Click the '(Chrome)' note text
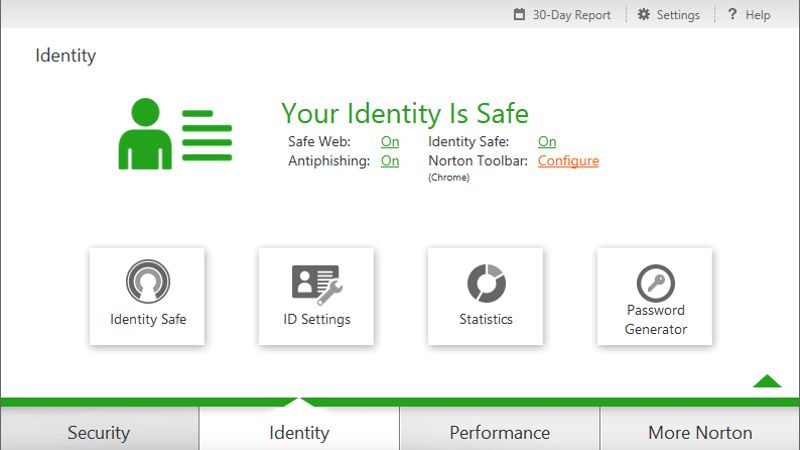800x450 pixels. point(448,178)
